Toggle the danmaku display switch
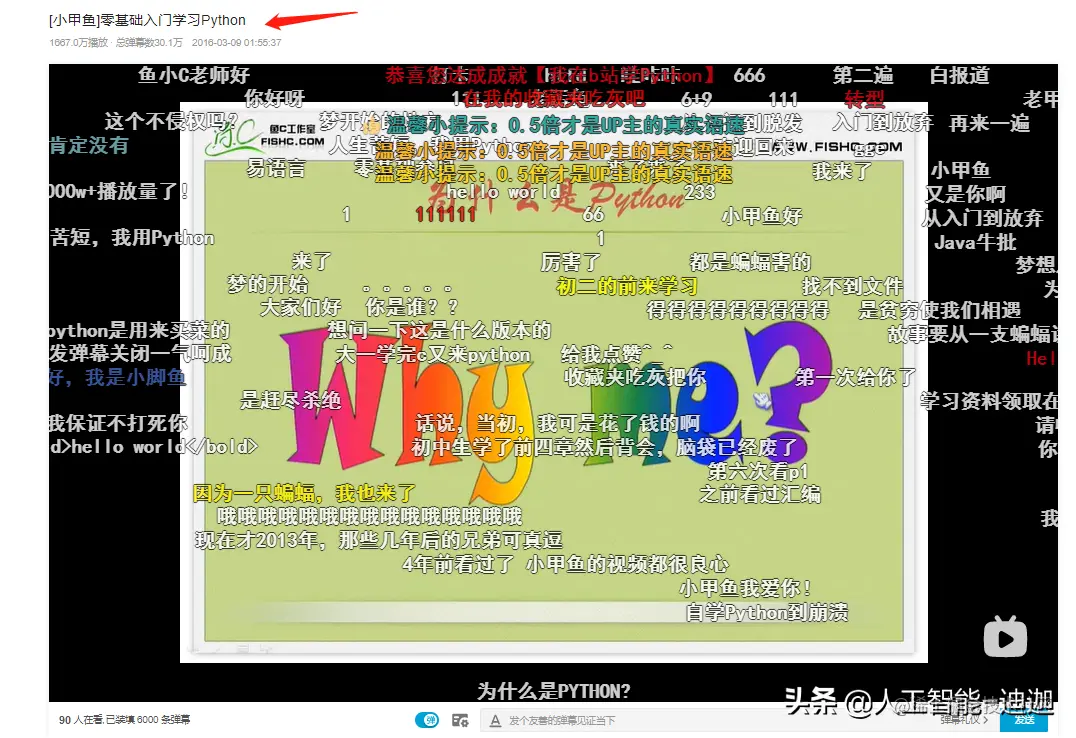Screen dimensions: 1076x738 coord(427,720)
